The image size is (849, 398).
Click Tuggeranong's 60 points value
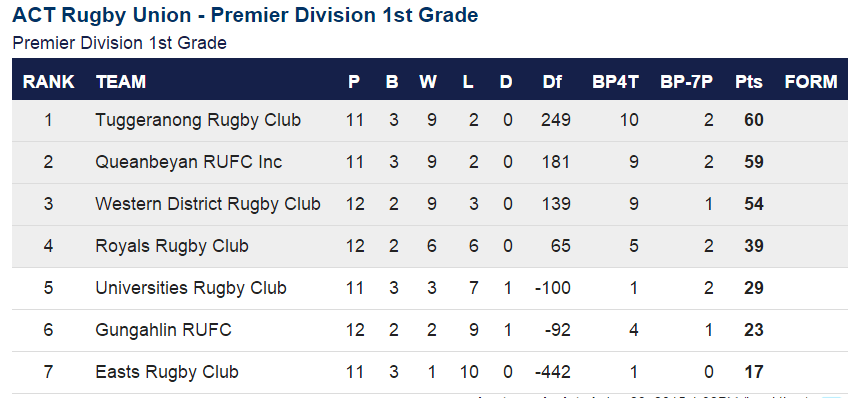754,120
